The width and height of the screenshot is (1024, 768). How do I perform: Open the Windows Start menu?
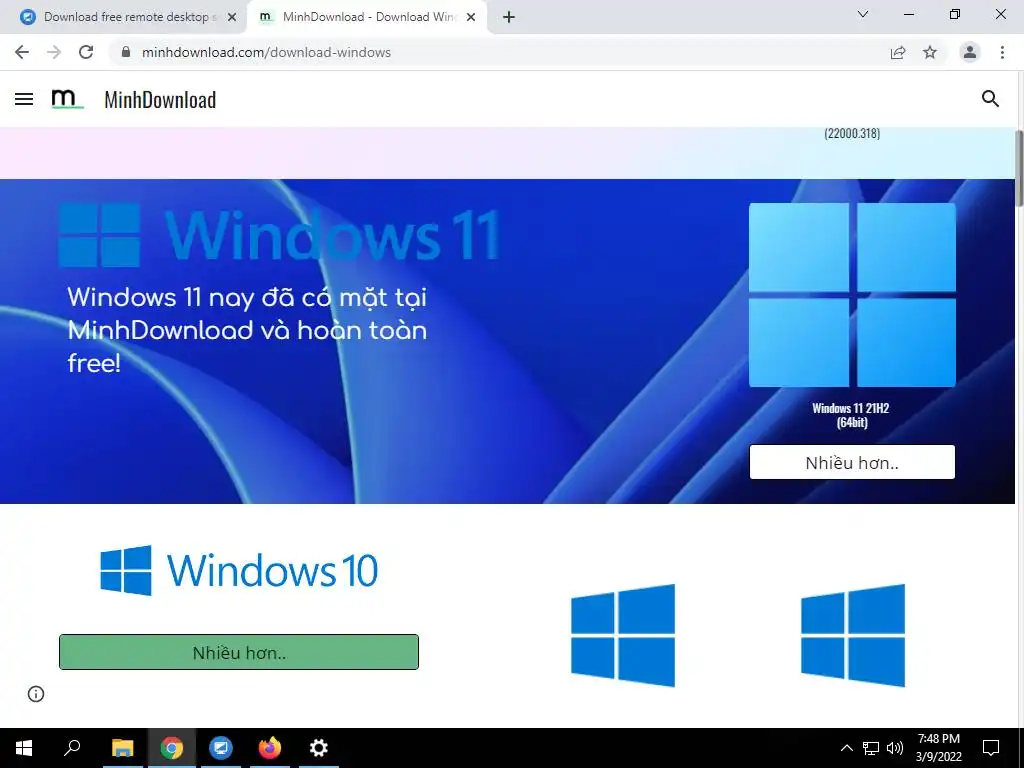point(24,748)
